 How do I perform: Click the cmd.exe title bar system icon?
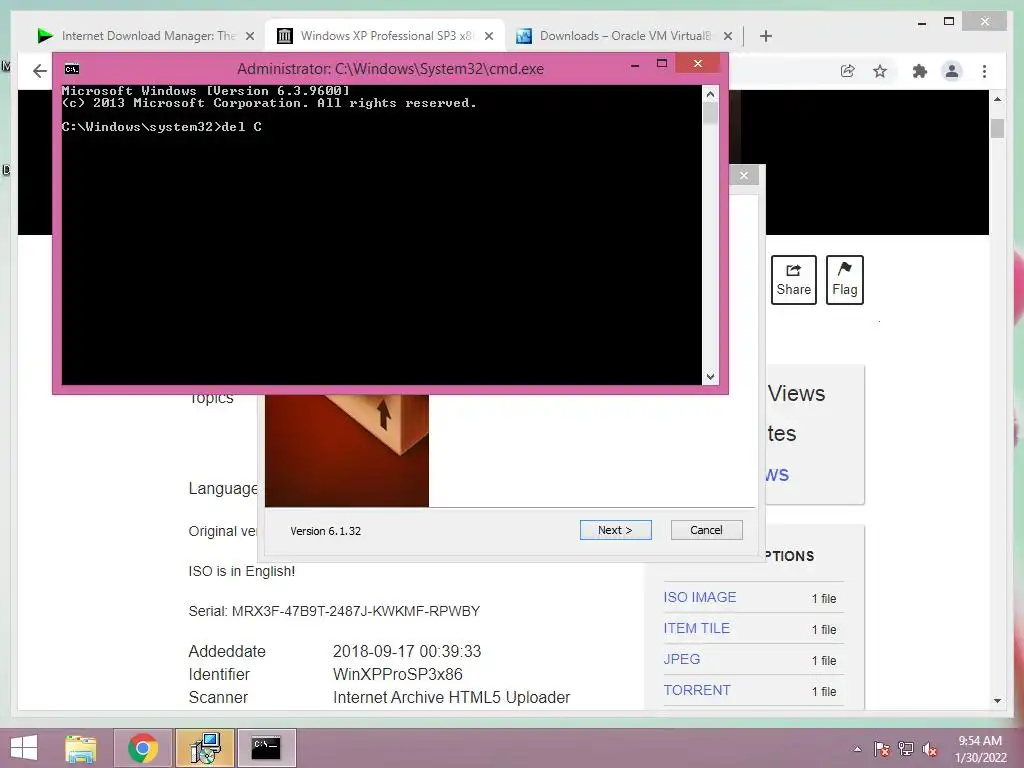pyautogui.click(x=72, y=69)
